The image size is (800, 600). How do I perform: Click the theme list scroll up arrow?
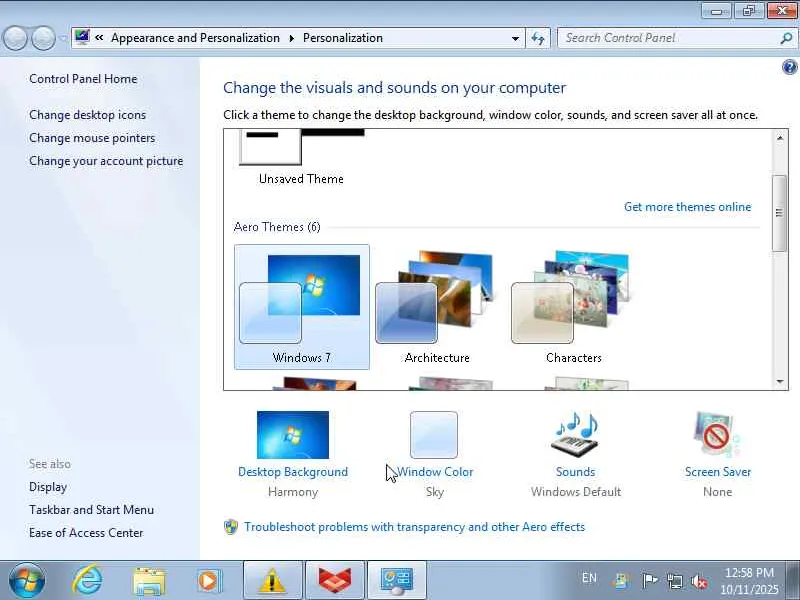(x=780, y=138)
